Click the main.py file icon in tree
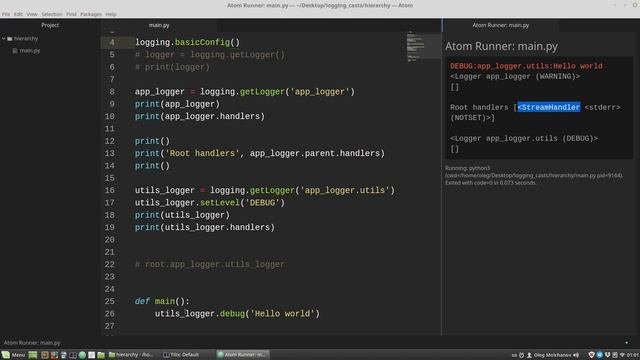The width and height of the screenshot is (640, 360). pyautogui.click(x=15, y=51)
